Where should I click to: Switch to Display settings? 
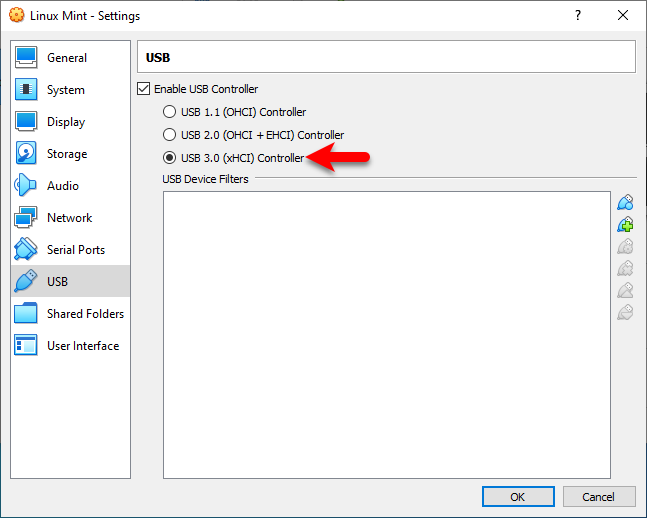66,122
